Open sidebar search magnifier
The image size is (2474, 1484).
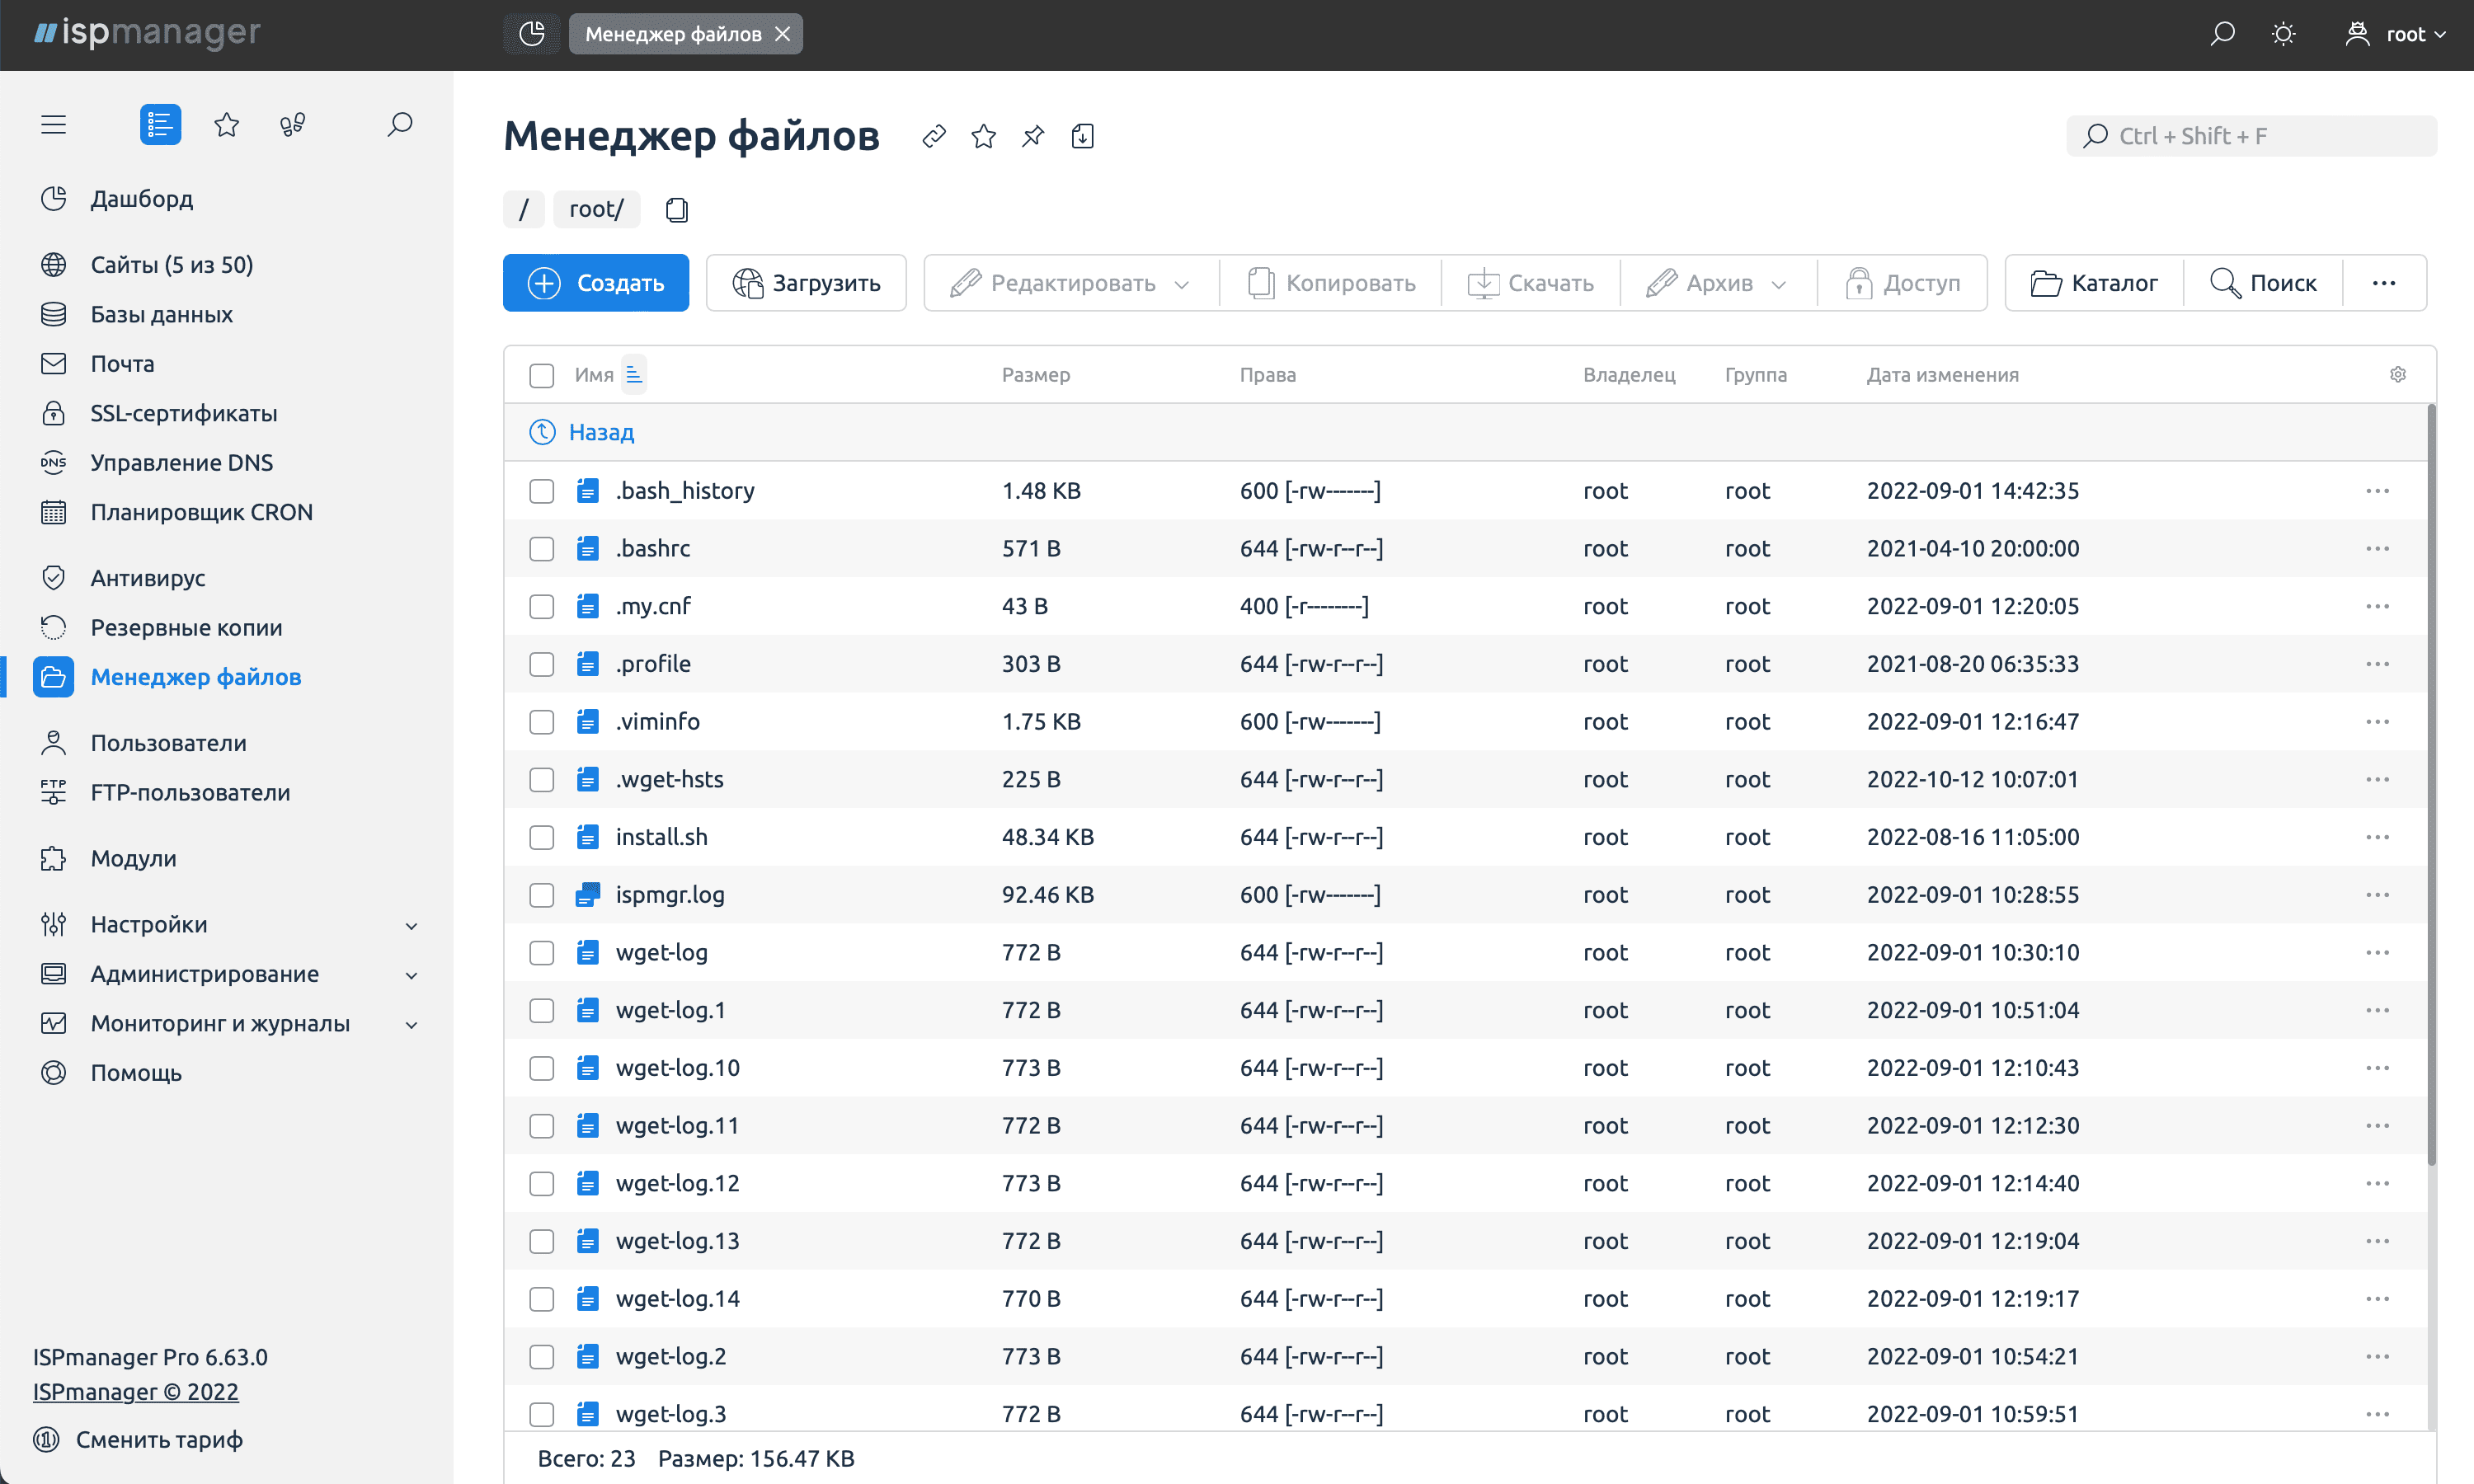[x=399, y=124]
